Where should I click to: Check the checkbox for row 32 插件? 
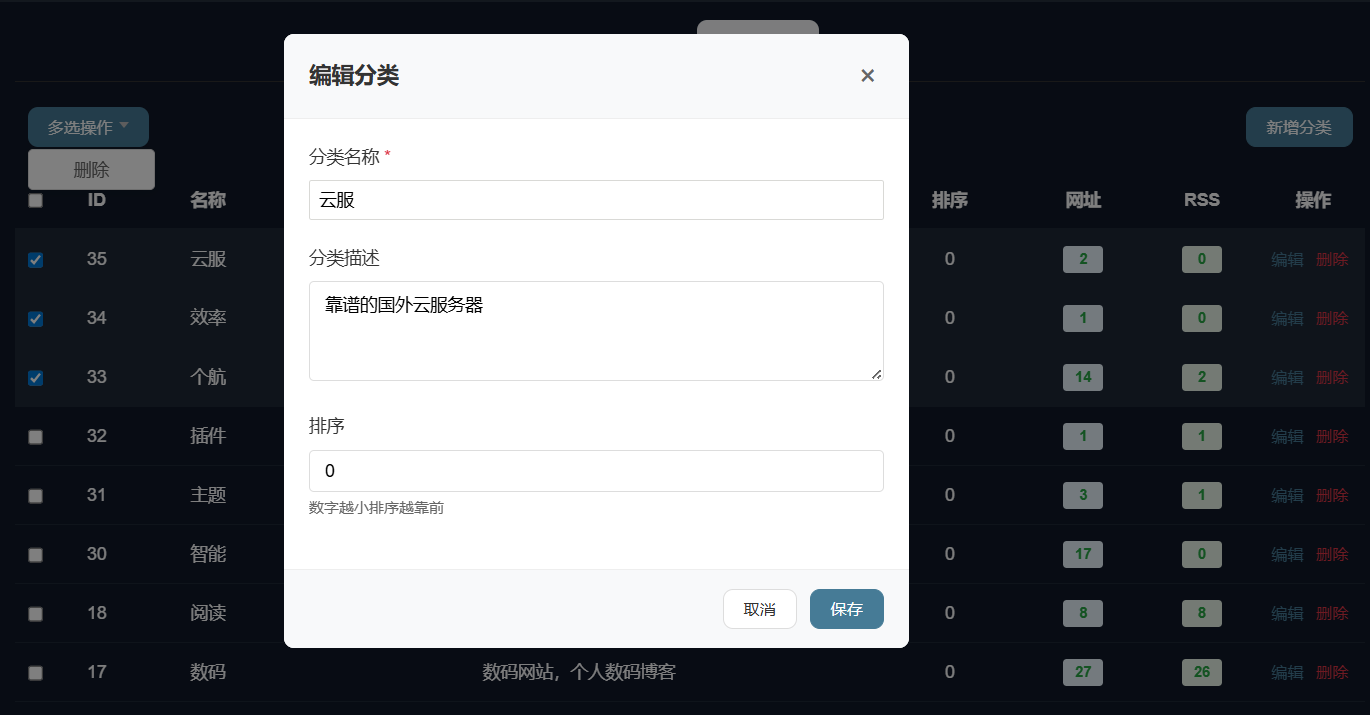[36, 436]
